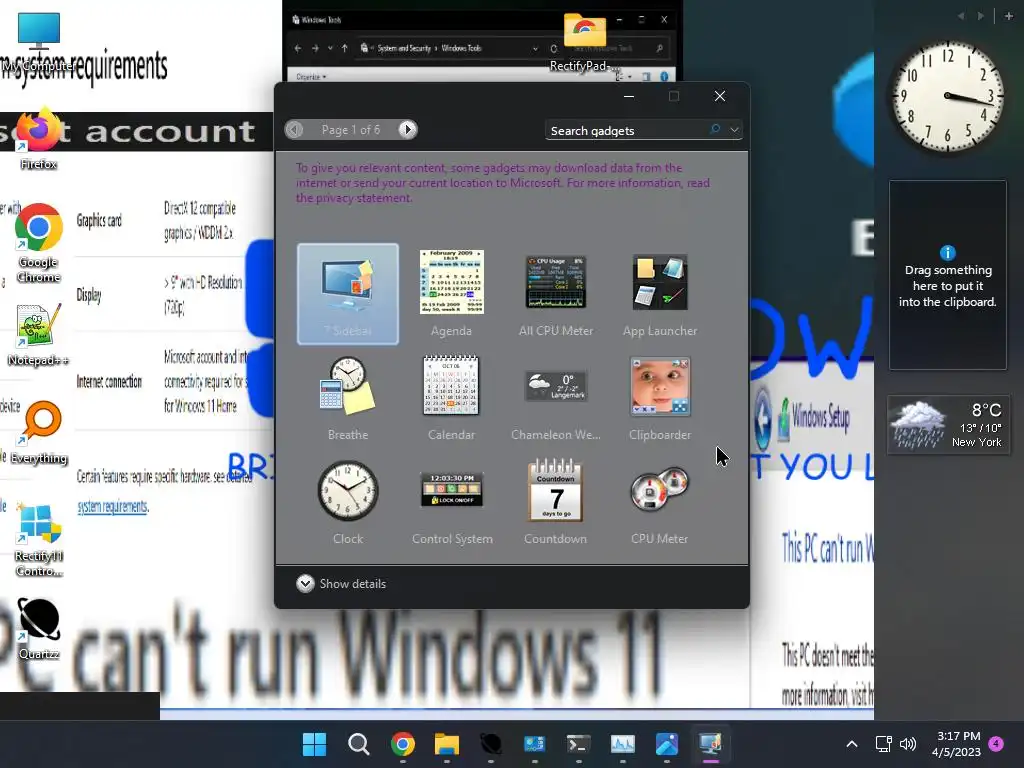Open taskbar Search
The width and height of the screenshot is (1024, 768).
click(x=359, y=744)
